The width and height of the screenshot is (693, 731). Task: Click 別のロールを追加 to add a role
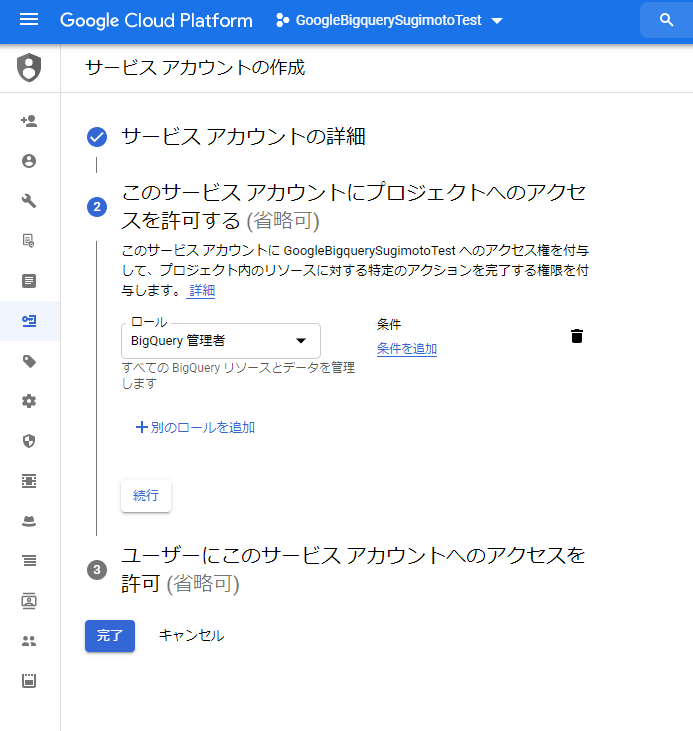point(195,427)
